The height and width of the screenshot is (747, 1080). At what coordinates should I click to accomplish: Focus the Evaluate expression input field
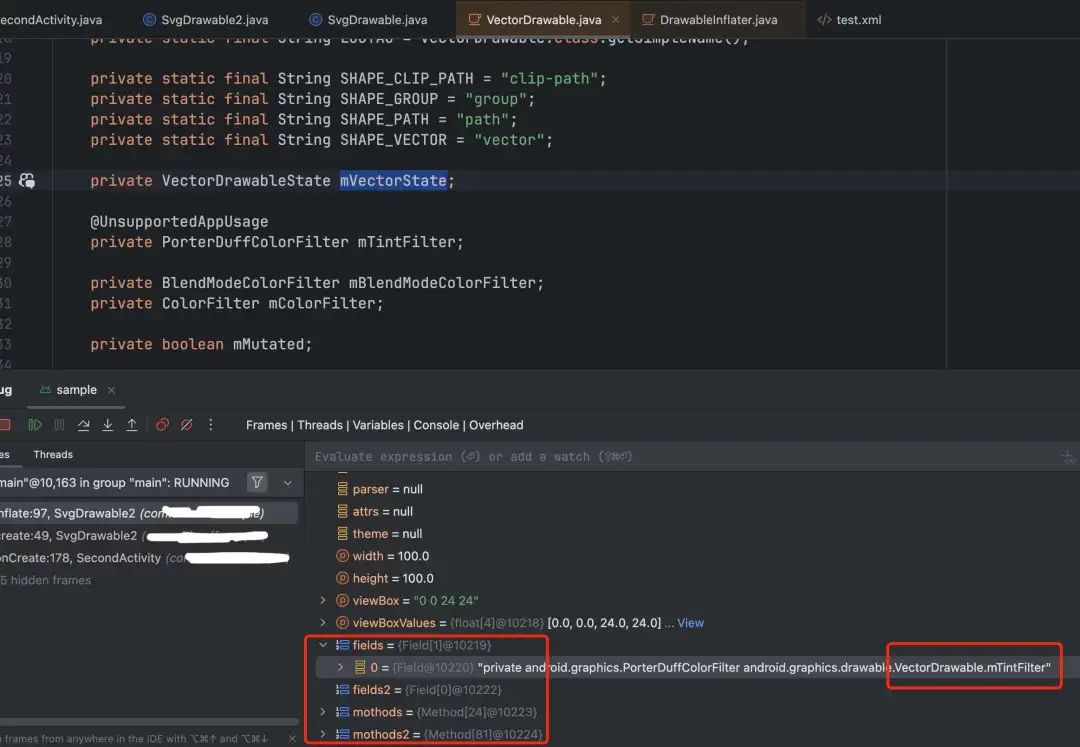point(682,456)
